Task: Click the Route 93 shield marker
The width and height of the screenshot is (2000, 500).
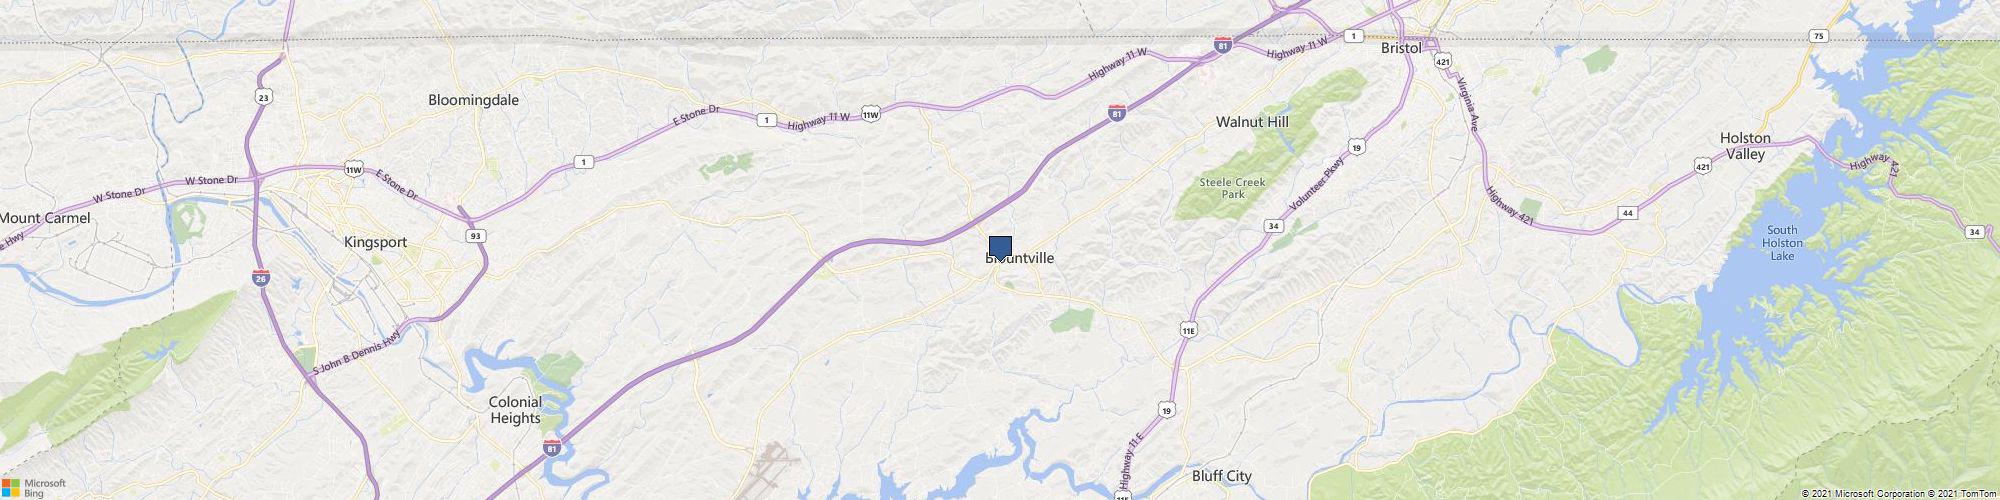Action: click(x=477, y=236)
